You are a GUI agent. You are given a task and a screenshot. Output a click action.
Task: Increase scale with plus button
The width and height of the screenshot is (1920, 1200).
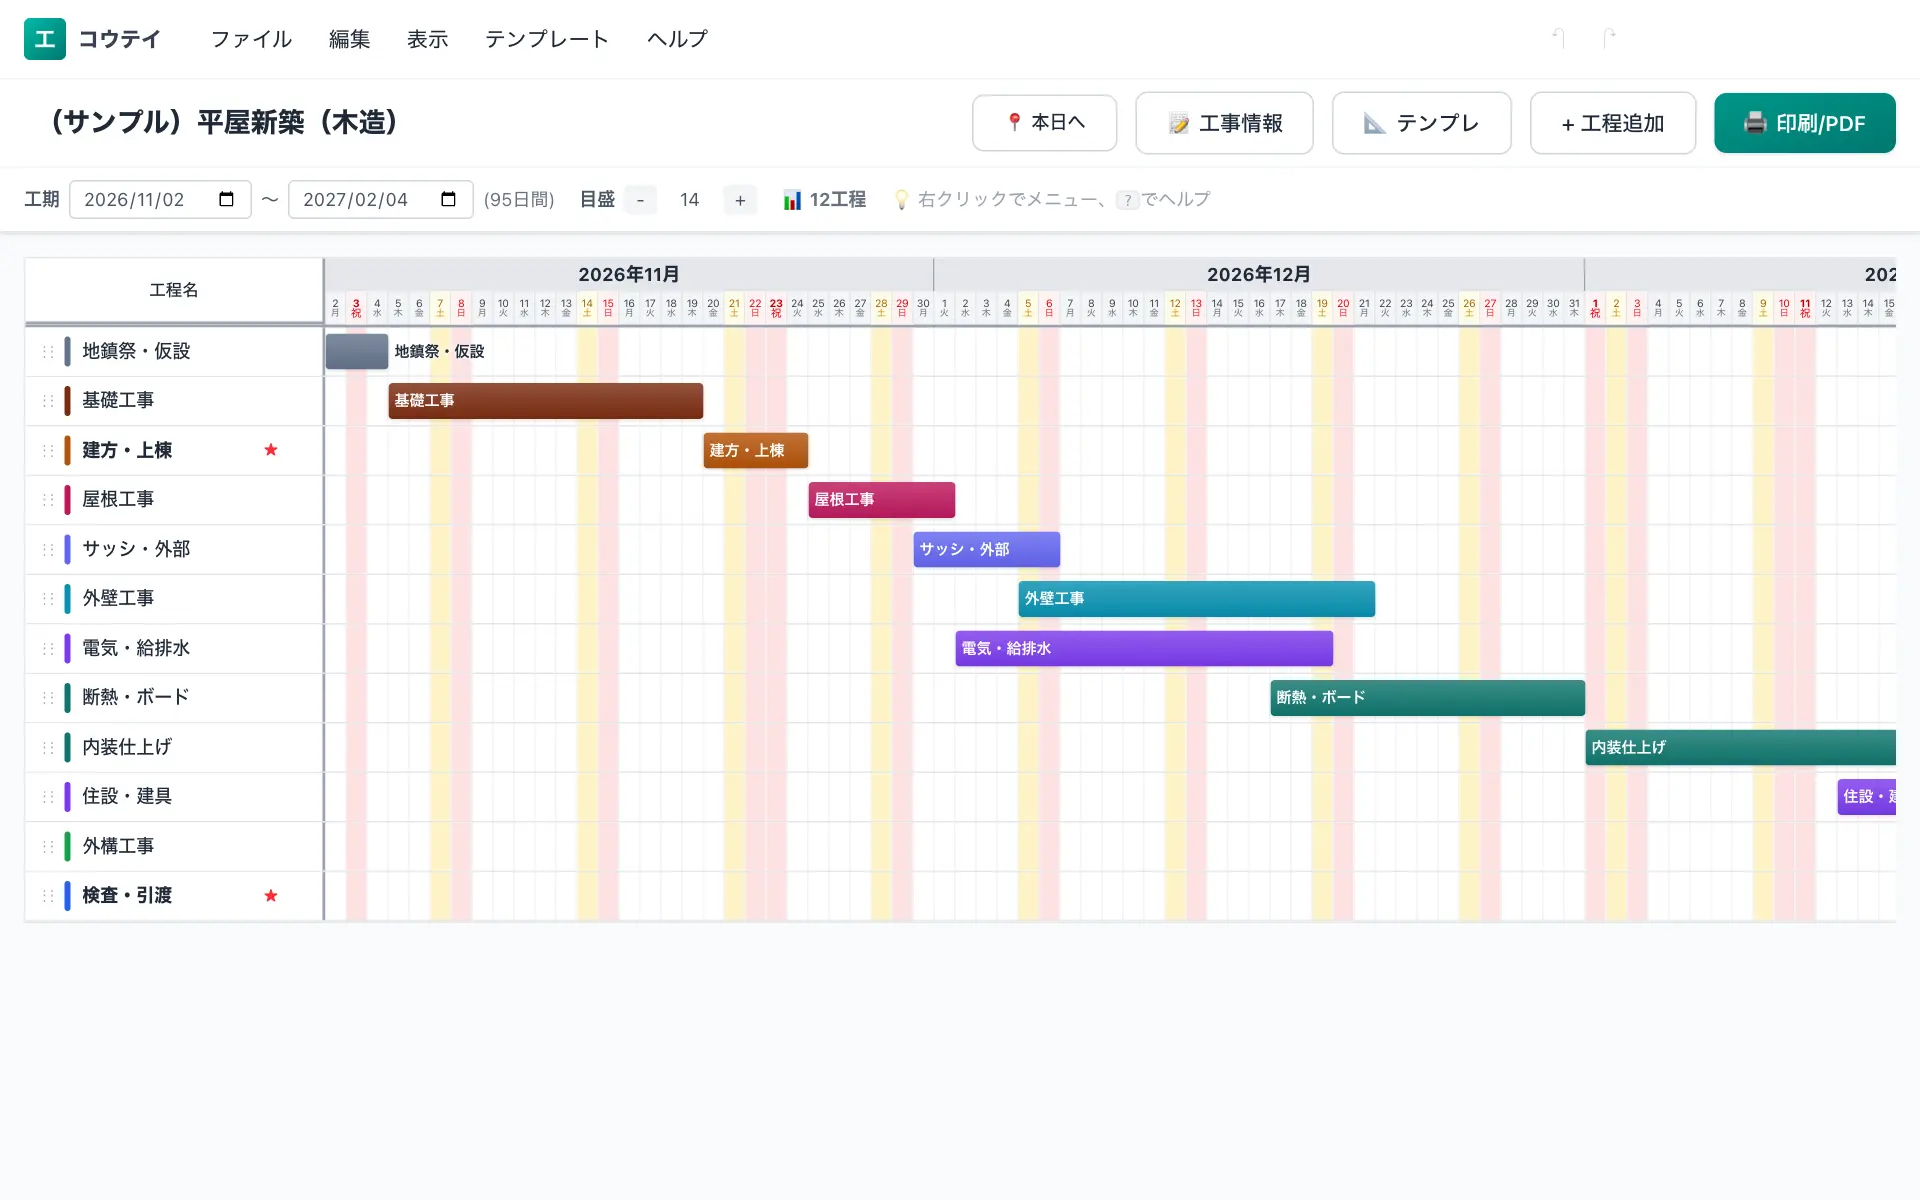click(740, 200)
